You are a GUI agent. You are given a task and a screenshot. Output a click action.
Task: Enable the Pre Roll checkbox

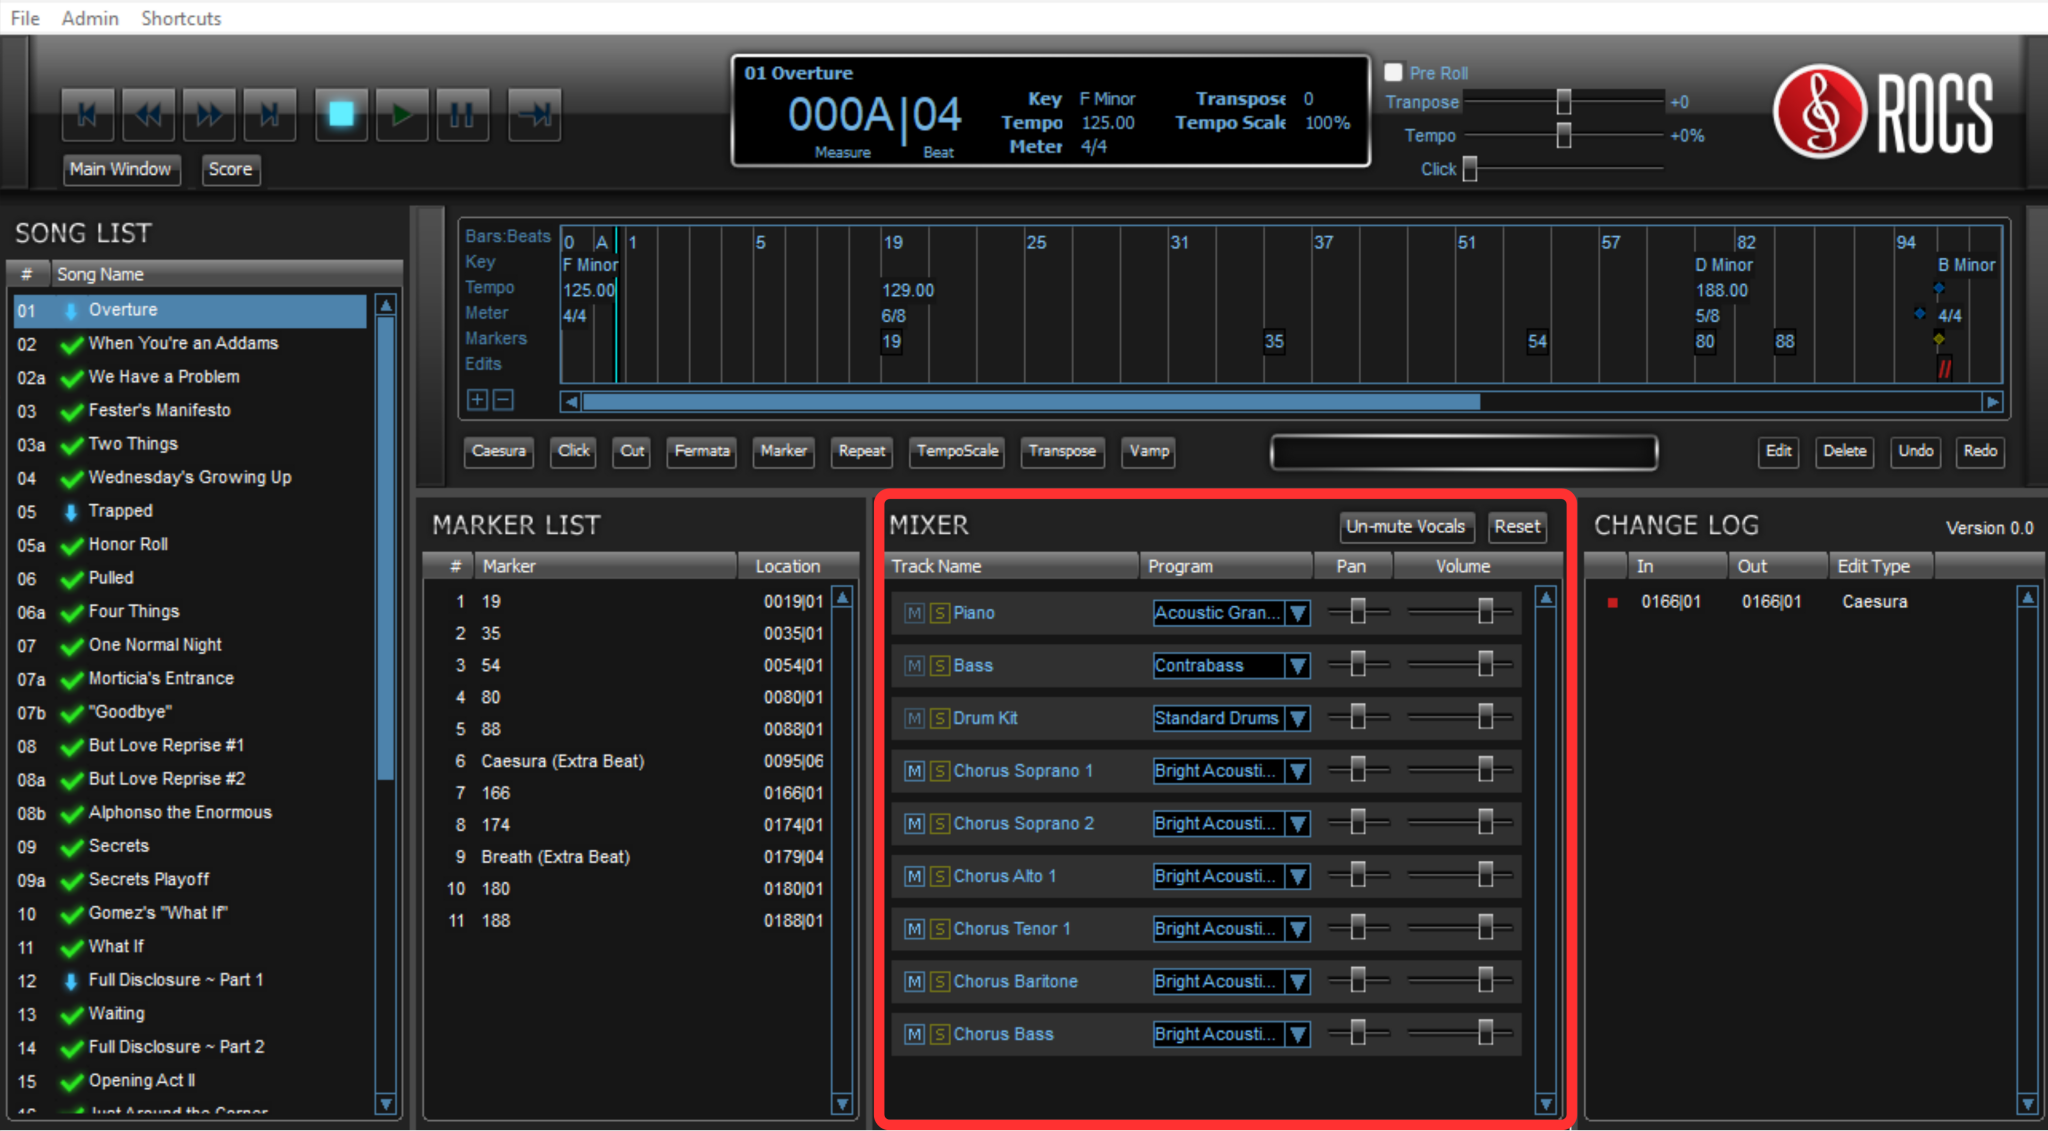(x=1392, y=72)
